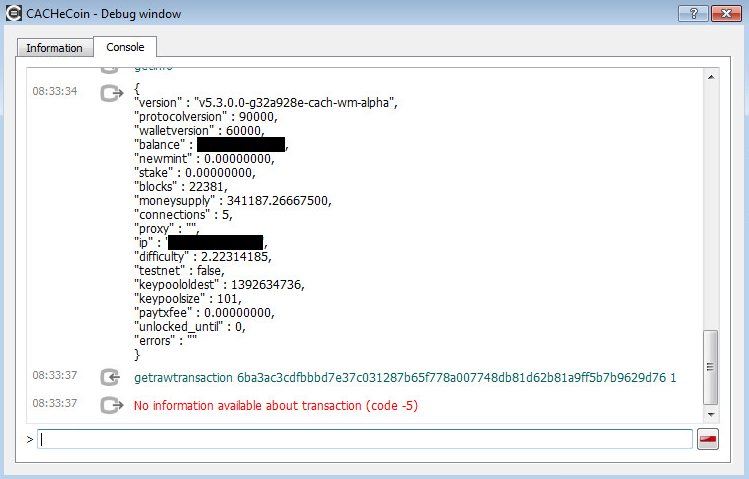Click the red 'No information available' error
Image resolution: width=749 pixels, height=479 pixels.
coord(276,405)
